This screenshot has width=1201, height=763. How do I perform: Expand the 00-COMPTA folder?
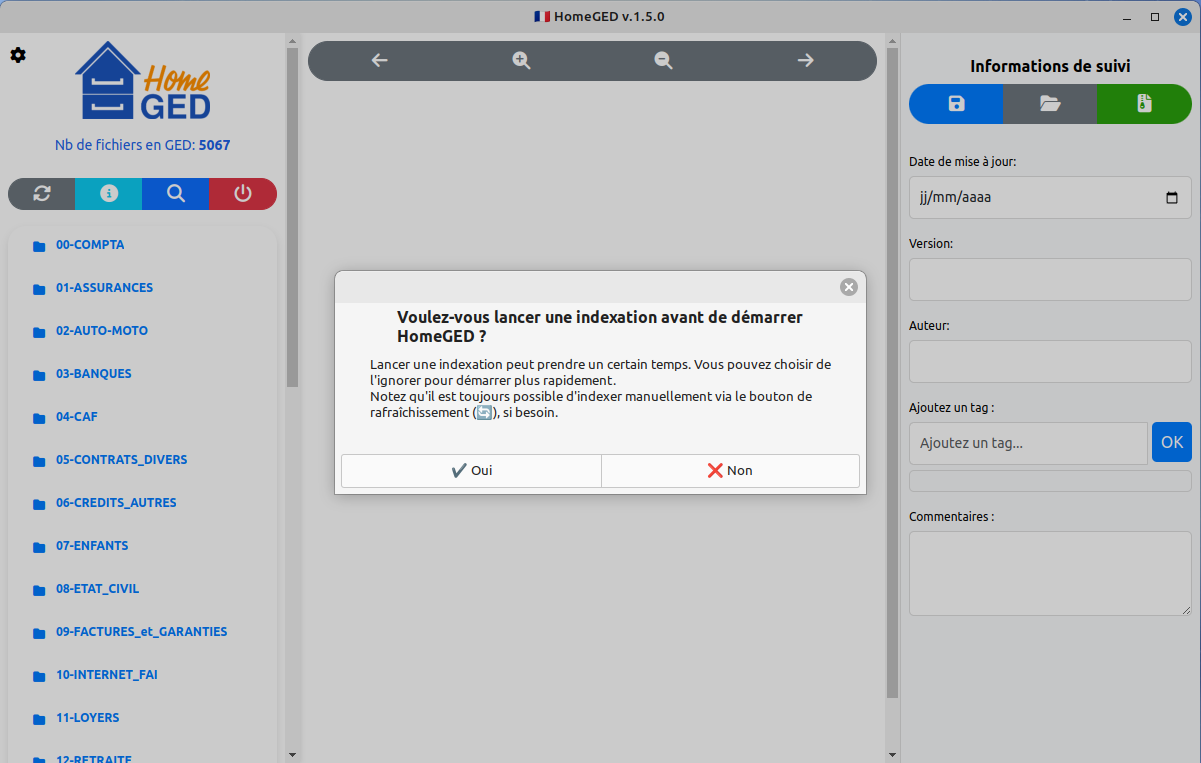pos(90,245)
